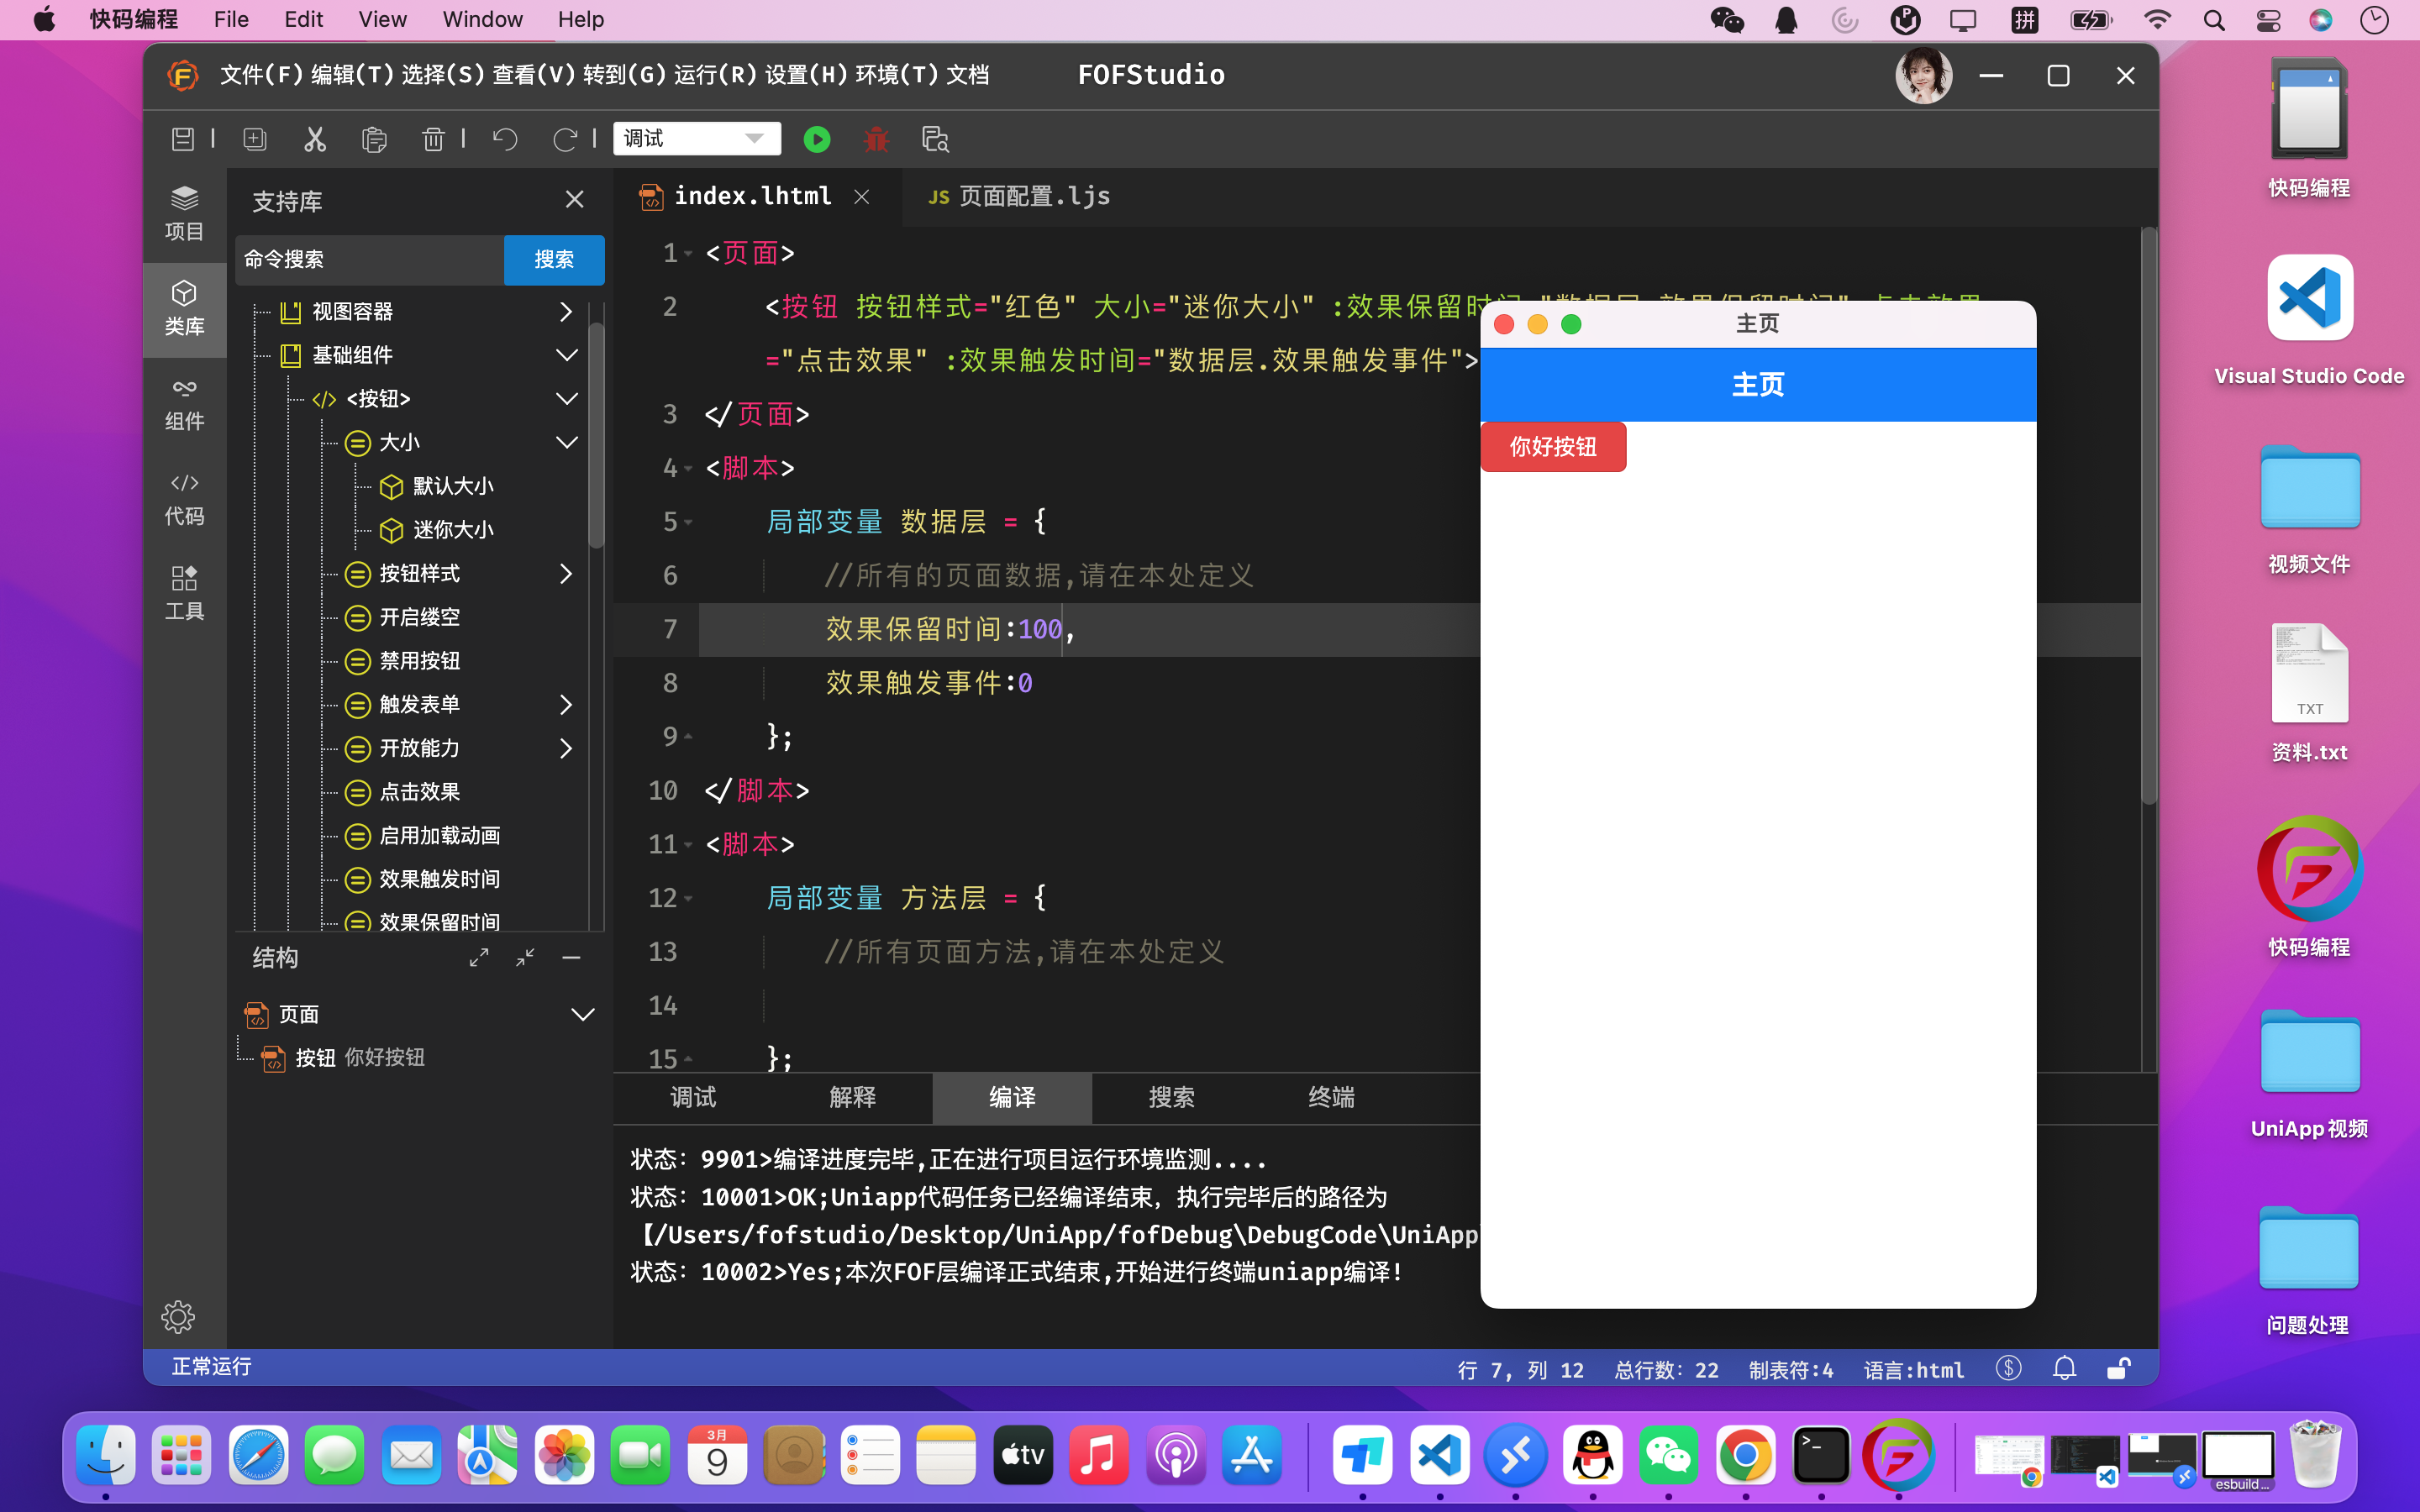Click the FOFStudio logo icon
The height and width of the screenshot is (1512, 2420).
[182, 75]
